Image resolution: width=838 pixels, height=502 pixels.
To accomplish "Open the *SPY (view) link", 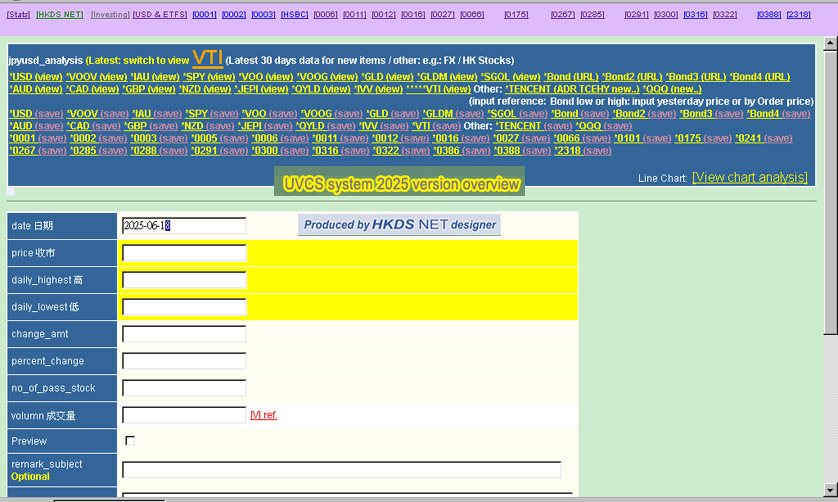I will coord(209,77).
